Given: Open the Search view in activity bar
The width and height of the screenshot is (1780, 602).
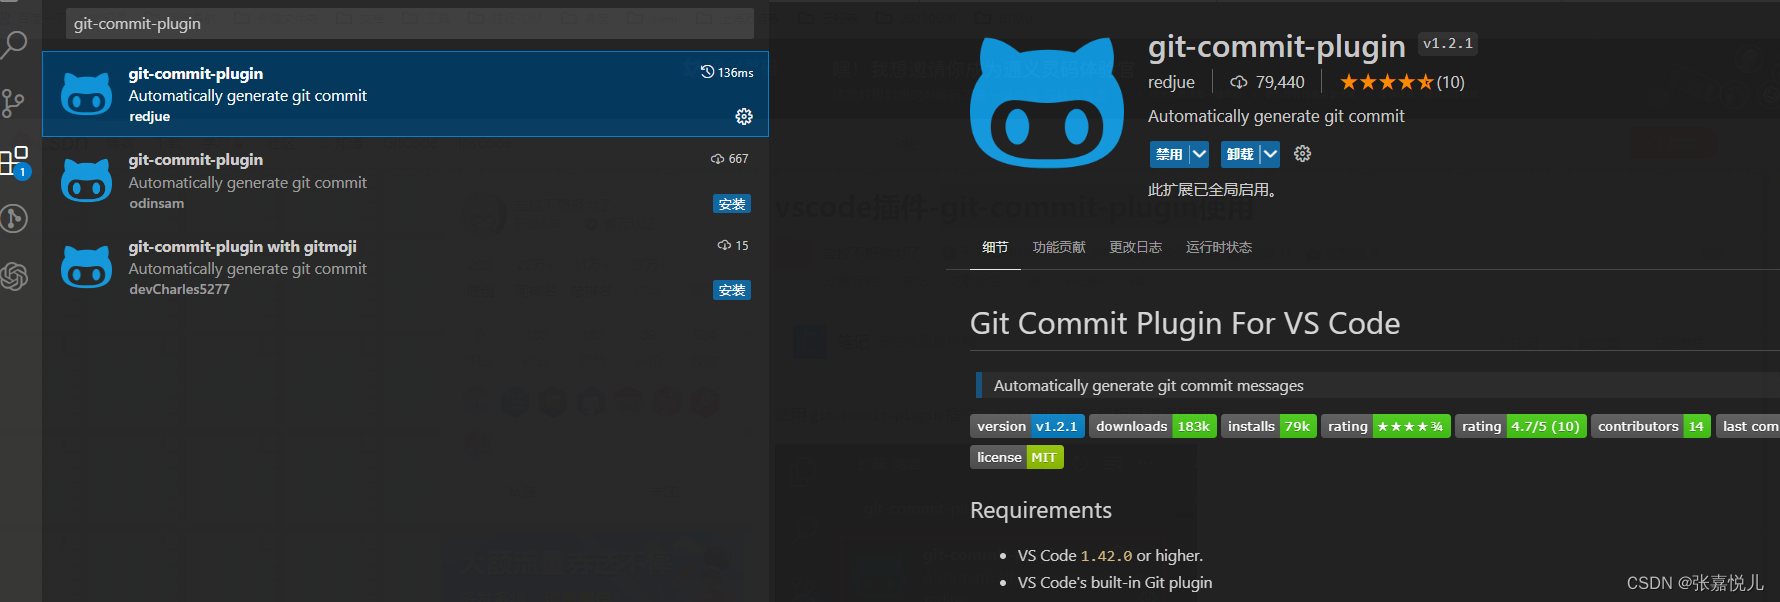Looking at the screenshot, I should pyautogui.click(x=14, y=44).
